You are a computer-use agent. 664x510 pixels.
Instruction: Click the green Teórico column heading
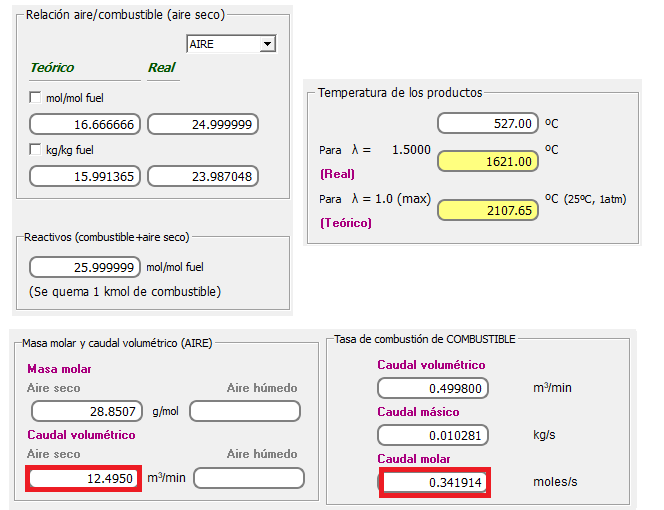coord(52,68)
